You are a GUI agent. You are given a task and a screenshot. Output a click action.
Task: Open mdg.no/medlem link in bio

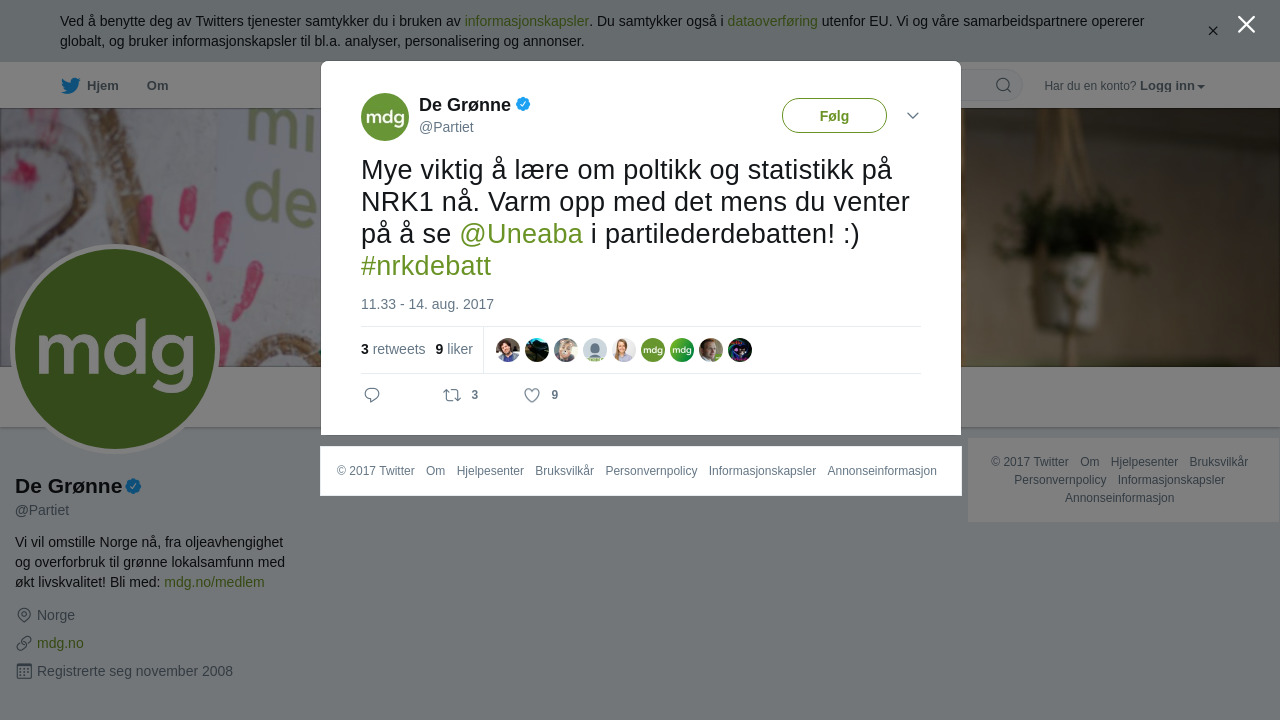[214, 582]
